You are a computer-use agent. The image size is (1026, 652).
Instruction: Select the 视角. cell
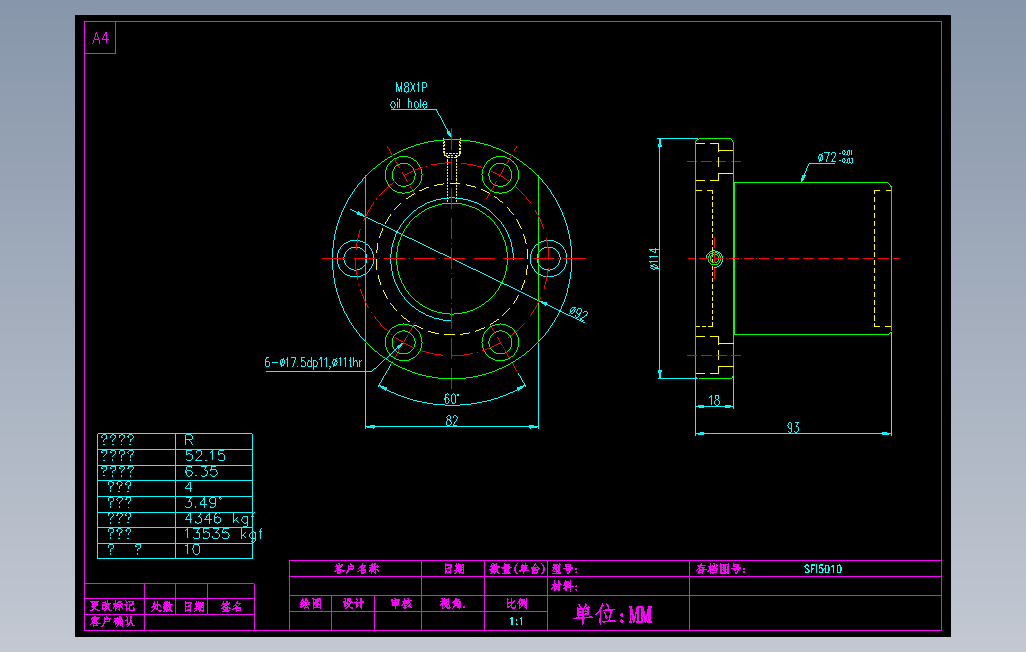(x=453, y=604)
